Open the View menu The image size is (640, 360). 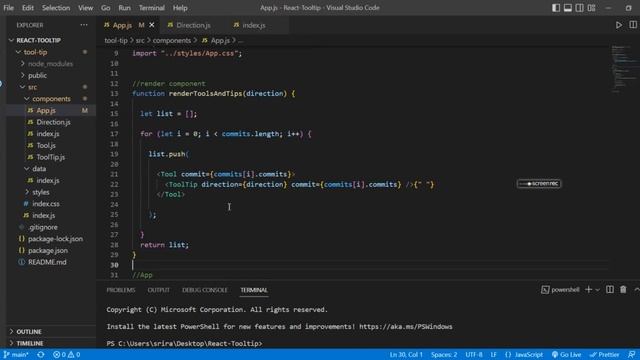85,8
